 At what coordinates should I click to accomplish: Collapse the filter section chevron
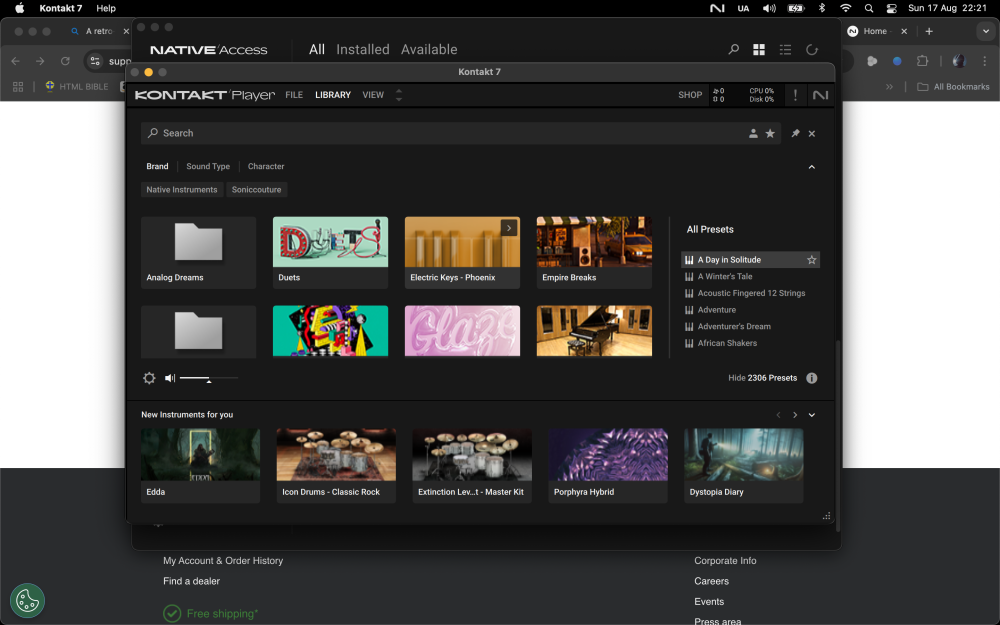click(x=812, y=166)
